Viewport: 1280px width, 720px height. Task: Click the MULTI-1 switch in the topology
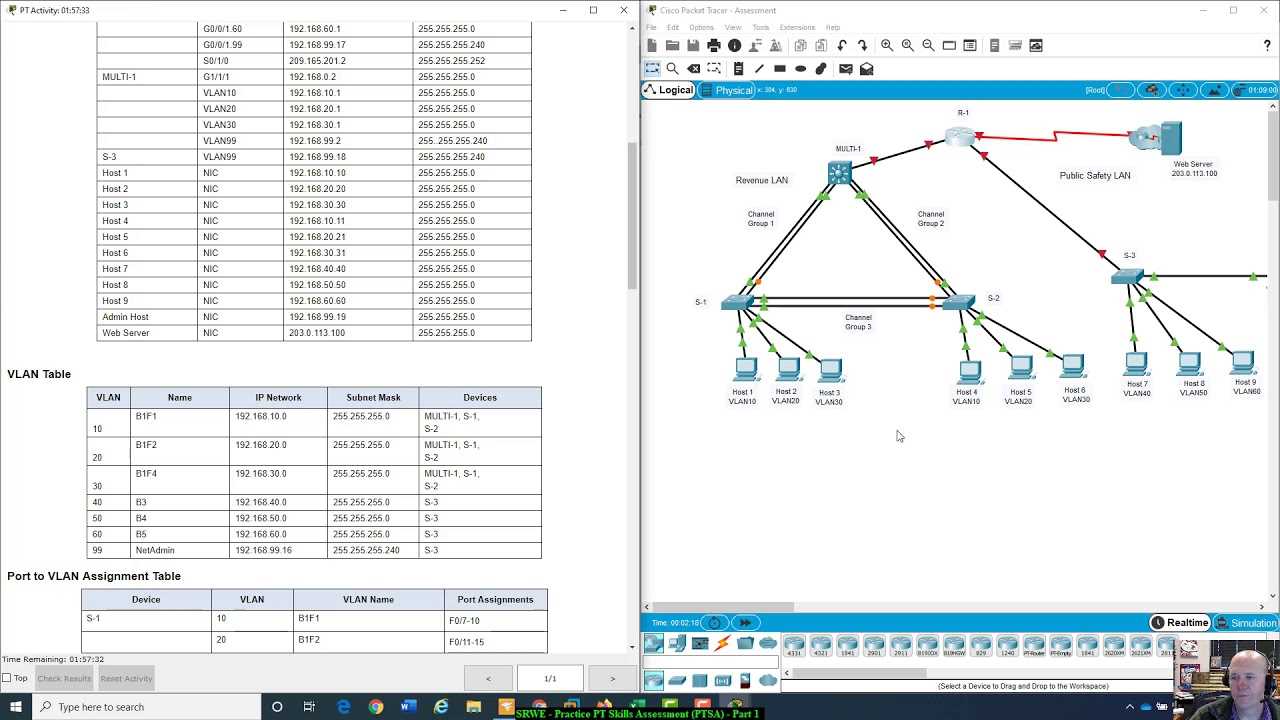[x=840, y=173]
